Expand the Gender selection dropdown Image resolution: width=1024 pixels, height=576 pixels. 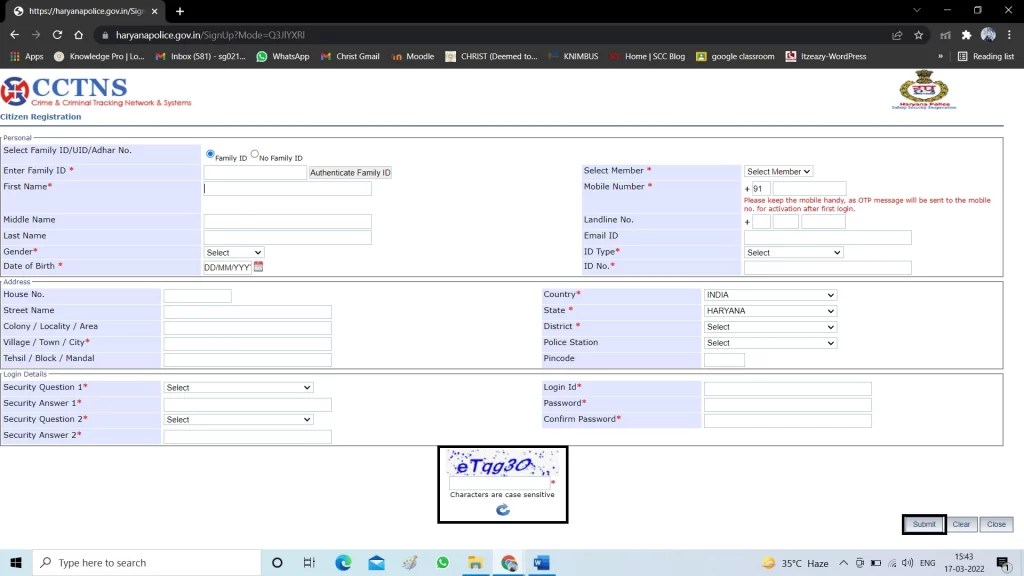(233, 251)
